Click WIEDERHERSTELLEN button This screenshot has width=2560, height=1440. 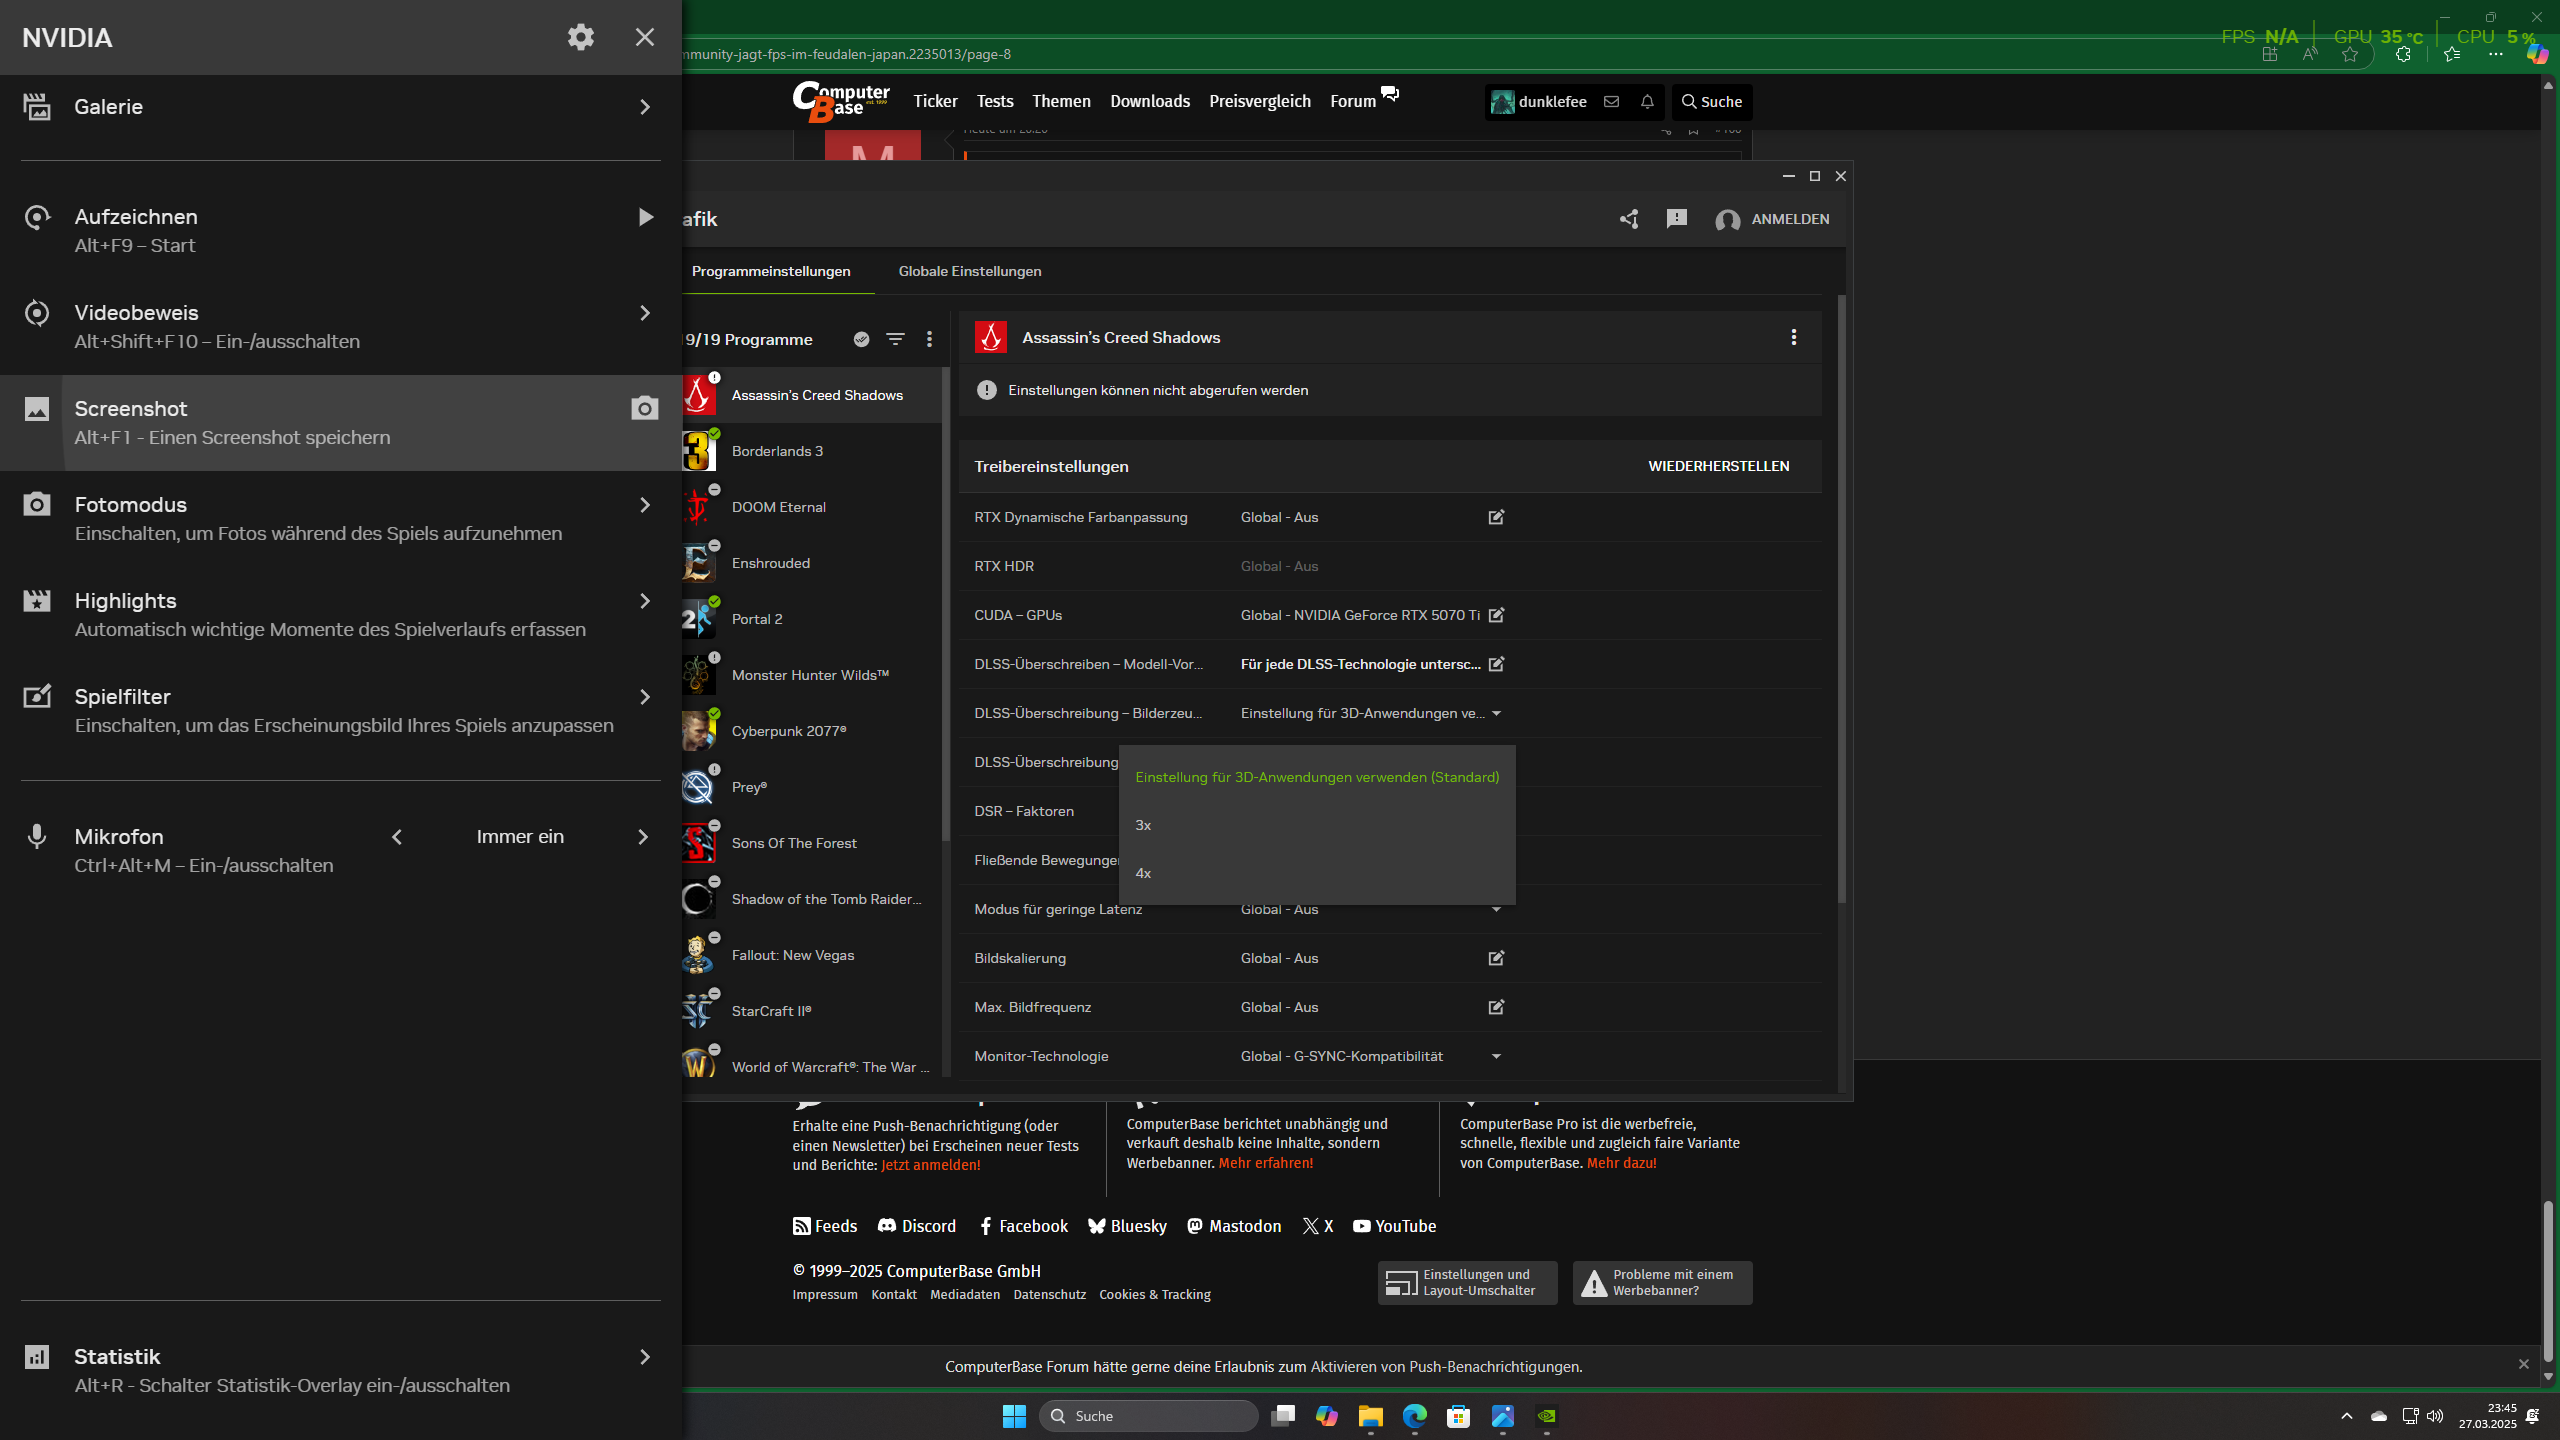[x=1718, y=466]
